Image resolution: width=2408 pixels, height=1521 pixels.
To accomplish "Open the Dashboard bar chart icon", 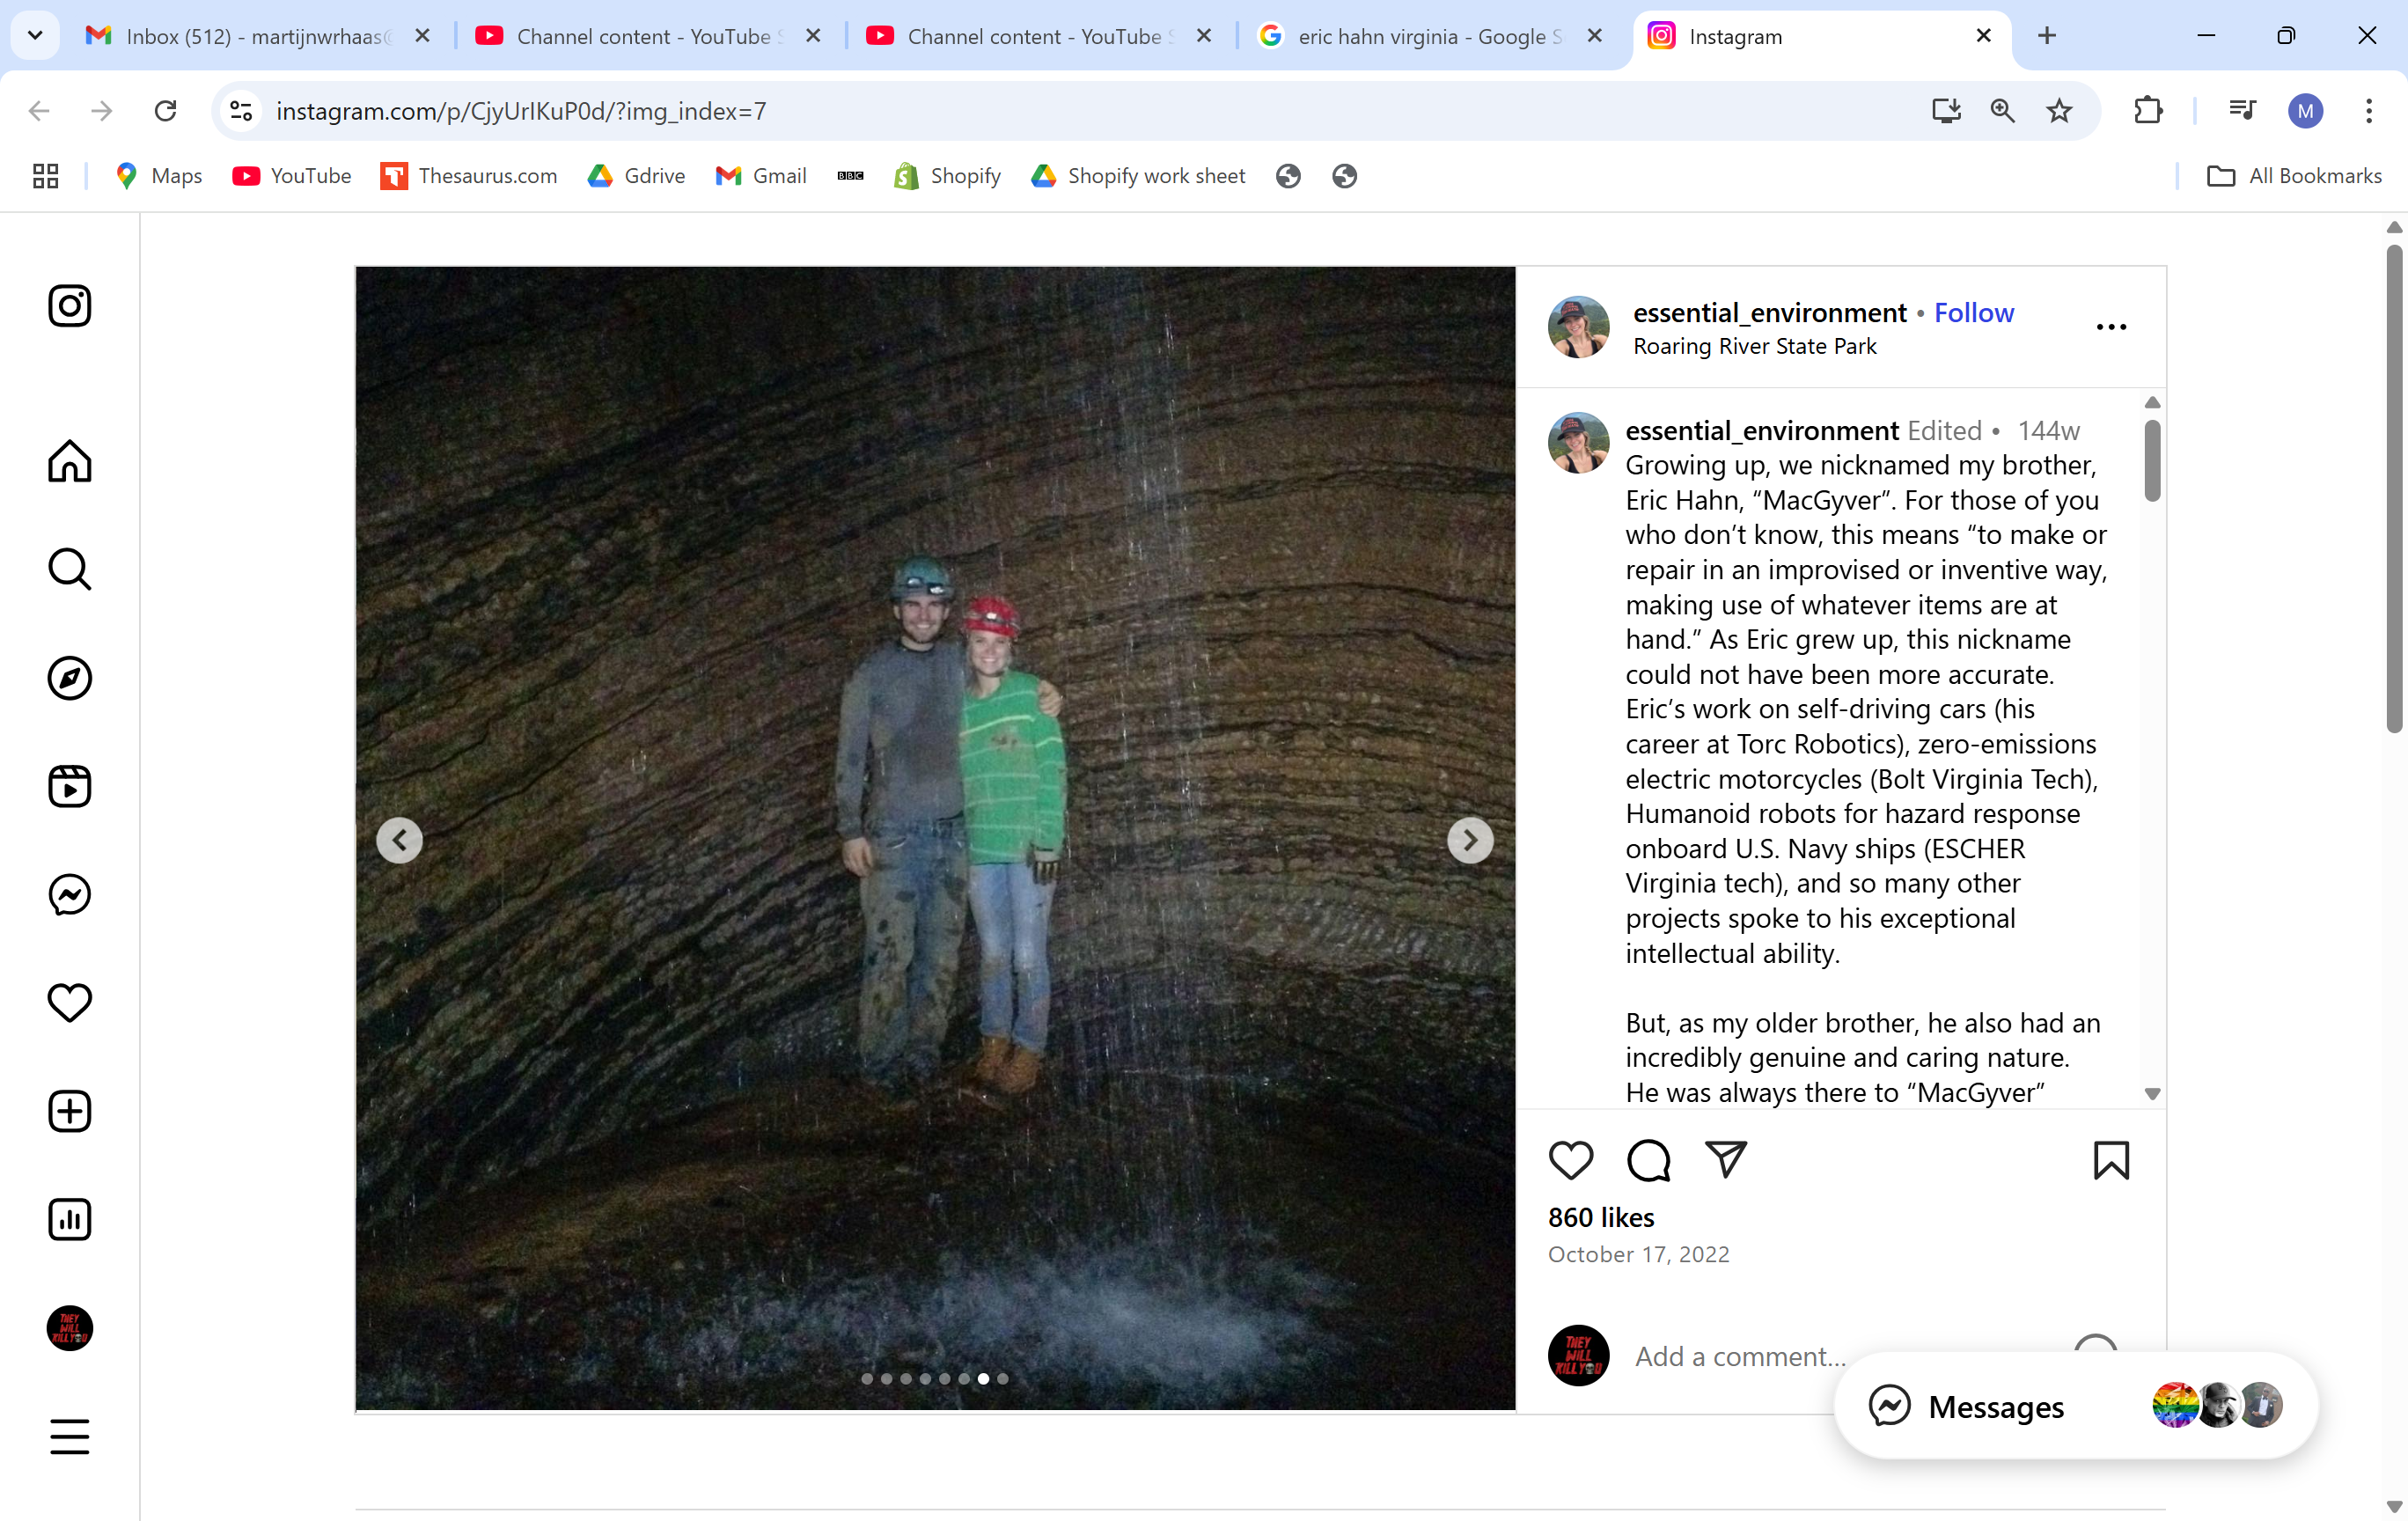I will coord(69,1219).
